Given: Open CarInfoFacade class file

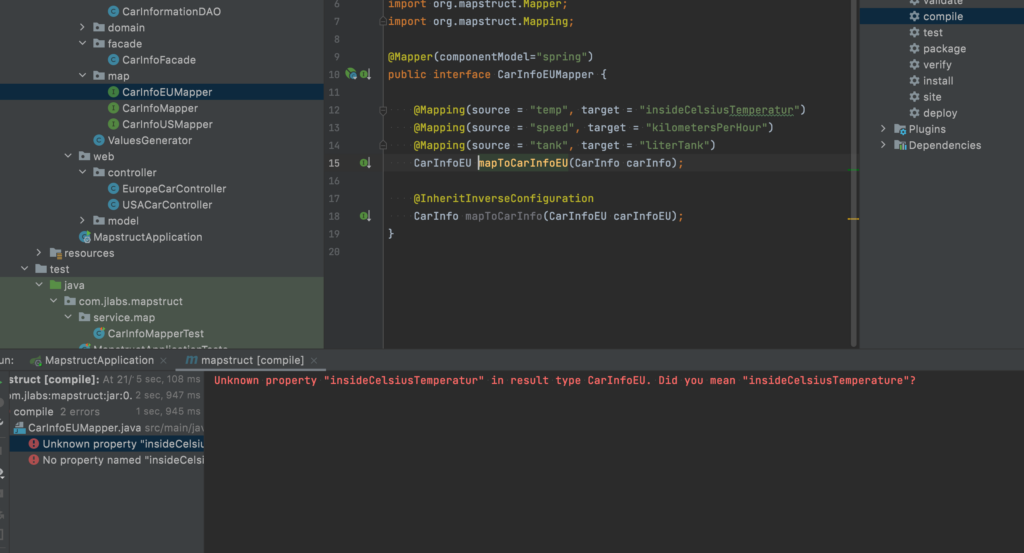Looking at the screenshot, I should click(x=159, y=59).
